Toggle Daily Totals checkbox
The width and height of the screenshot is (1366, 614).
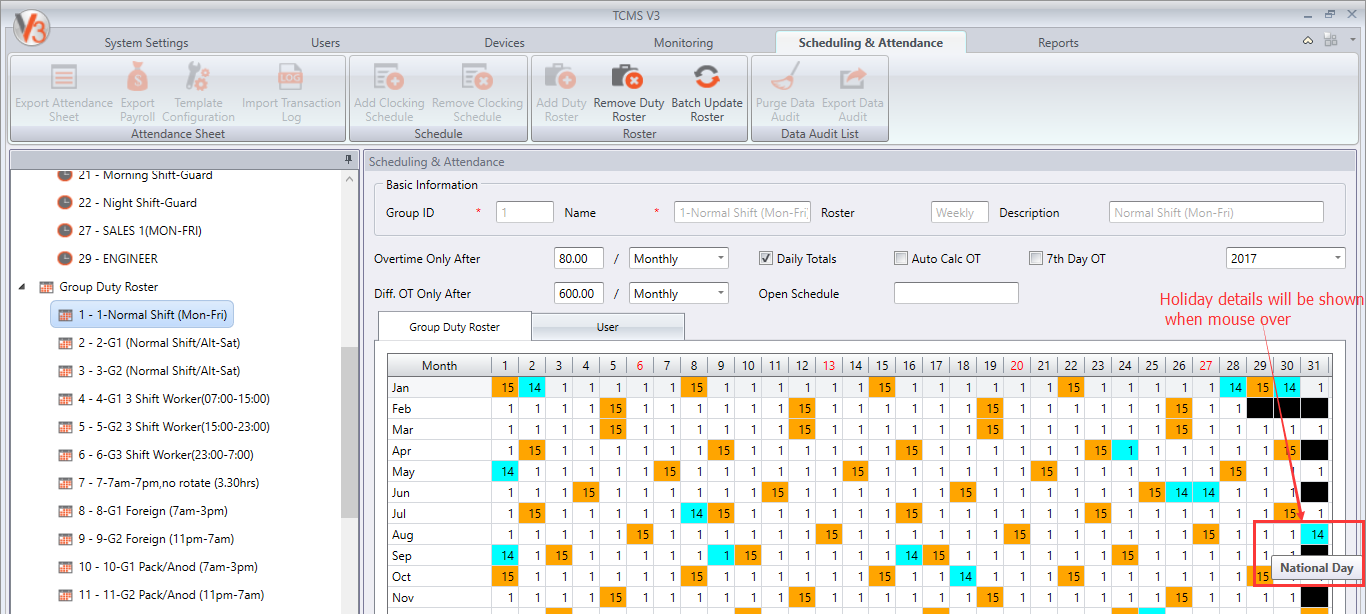coord(766,258)
